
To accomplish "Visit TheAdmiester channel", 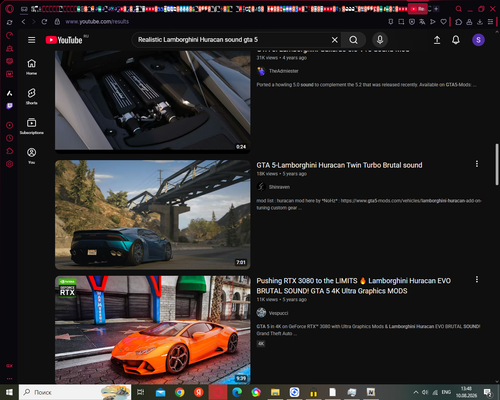I will 284,71.
